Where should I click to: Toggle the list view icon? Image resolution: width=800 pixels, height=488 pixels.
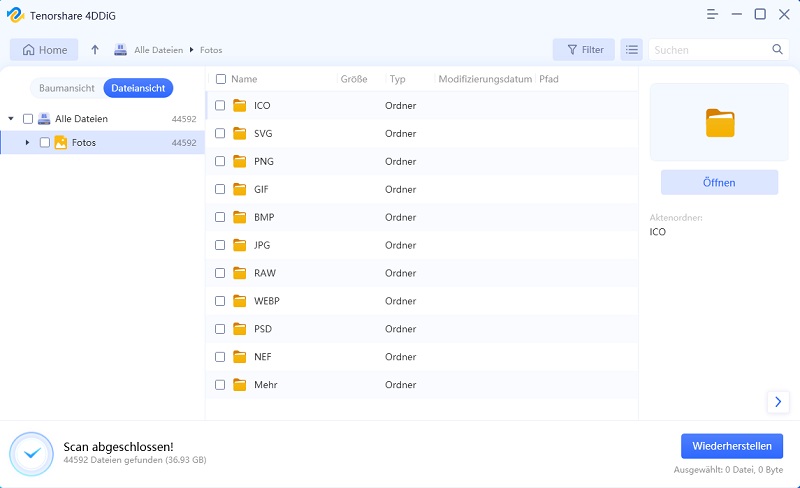(x=631, y=49)
